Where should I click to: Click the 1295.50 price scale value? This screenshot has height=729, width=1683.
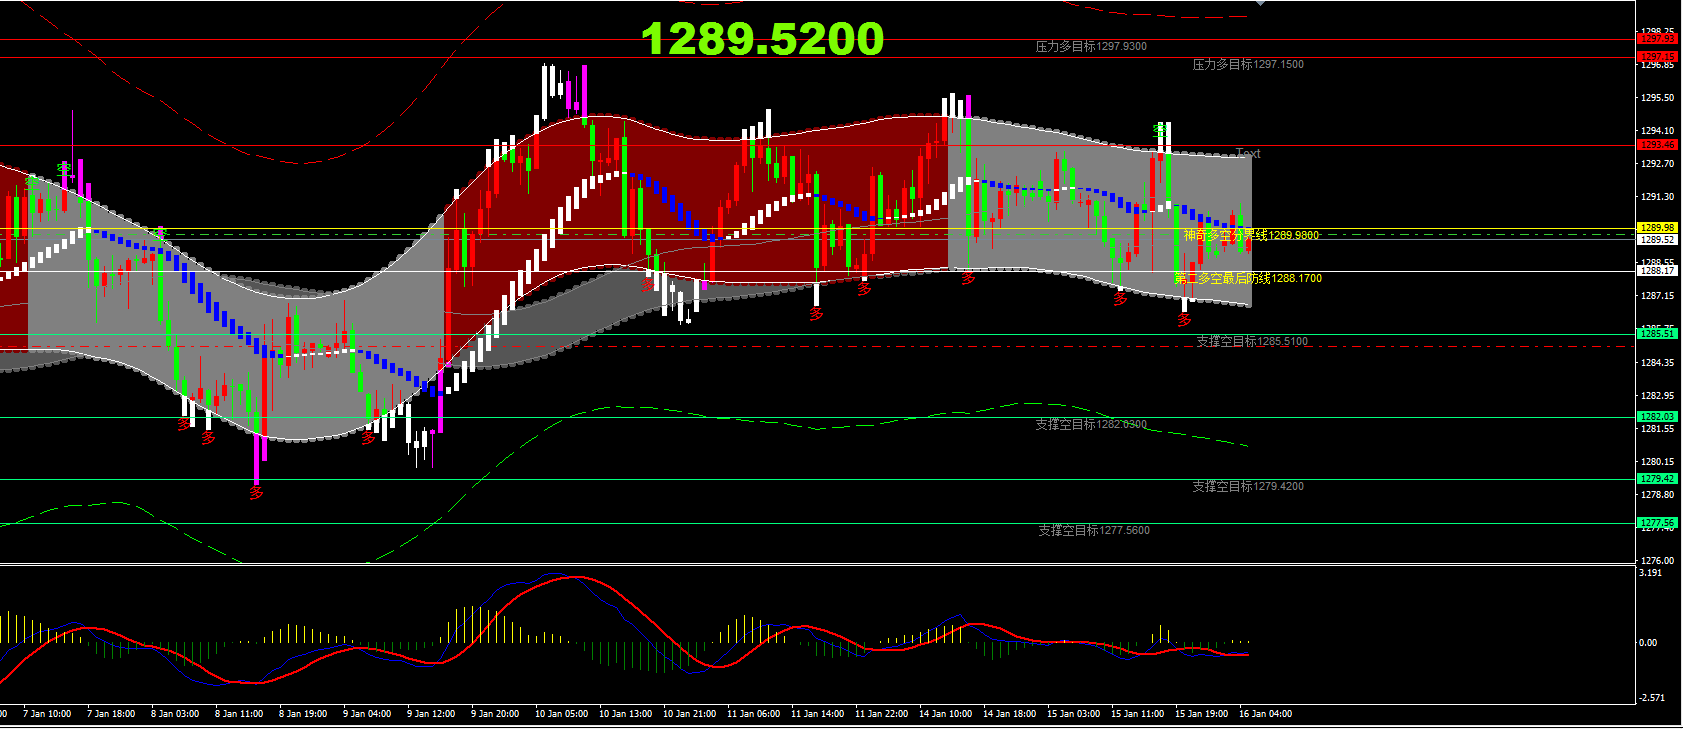coord(1658,98)
